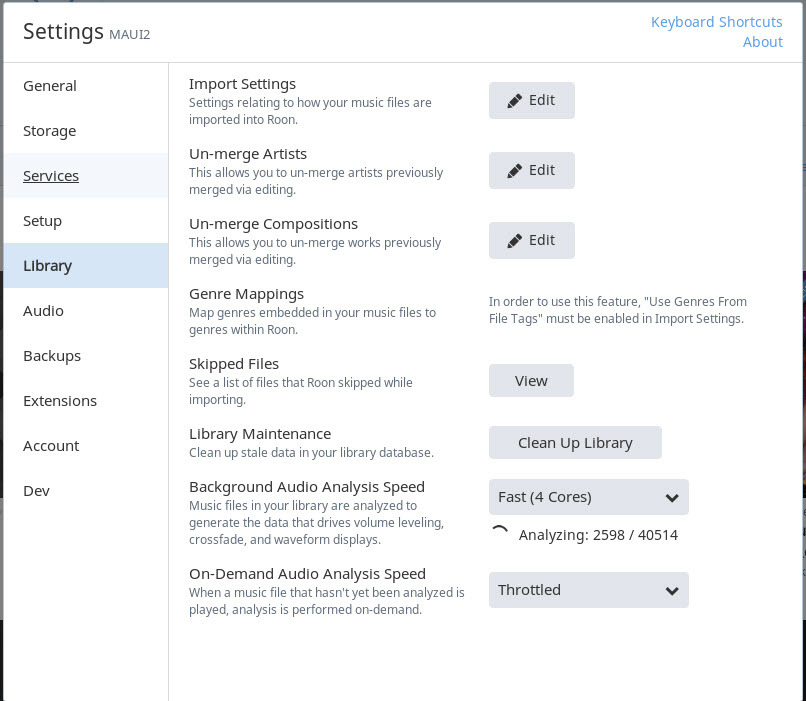Open the Keyboard Shortcuts link
The height and width of the screenshot is (701, 806).
point(716,22)
